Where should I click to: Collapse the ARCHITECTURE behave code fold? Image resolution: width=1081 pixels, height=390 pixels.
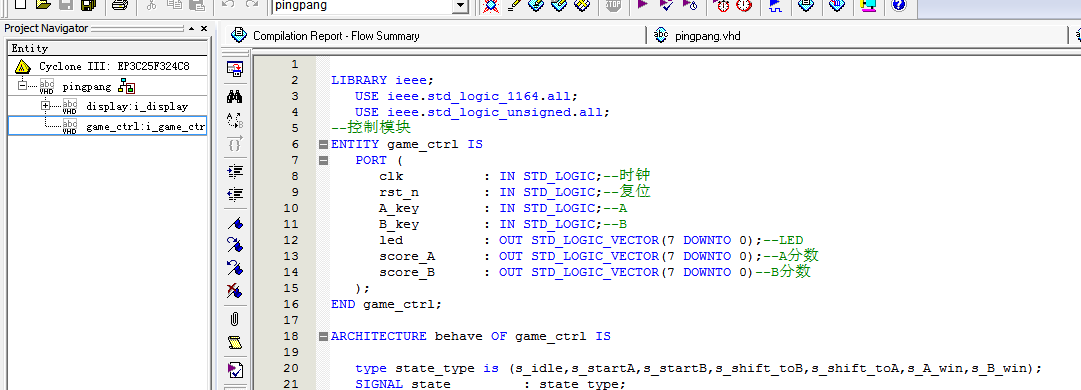(x=322, y=336)
